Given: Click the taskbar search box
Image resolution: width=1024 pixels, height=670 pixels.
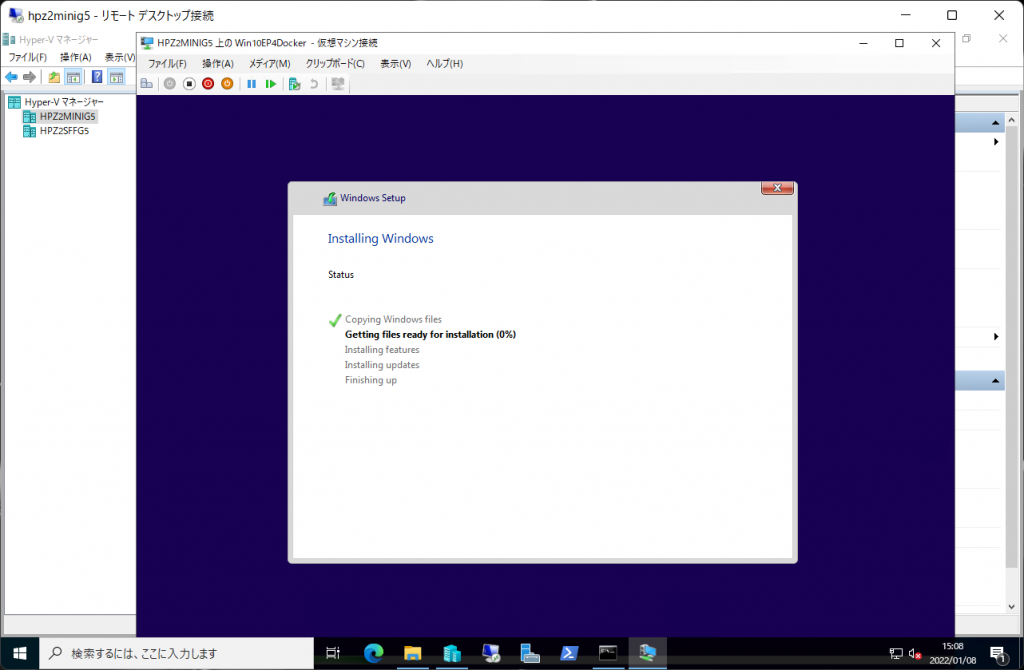Looking at the screenshot, I should [x=177, y=653].
